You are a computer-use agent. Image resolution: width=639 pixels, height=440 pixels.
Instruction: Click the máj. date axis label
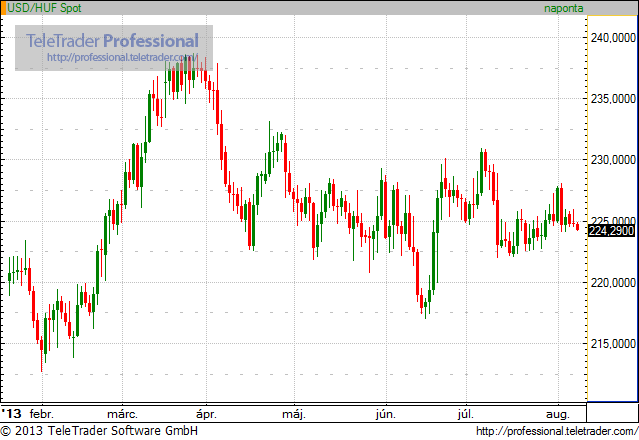tap(294, 414)
